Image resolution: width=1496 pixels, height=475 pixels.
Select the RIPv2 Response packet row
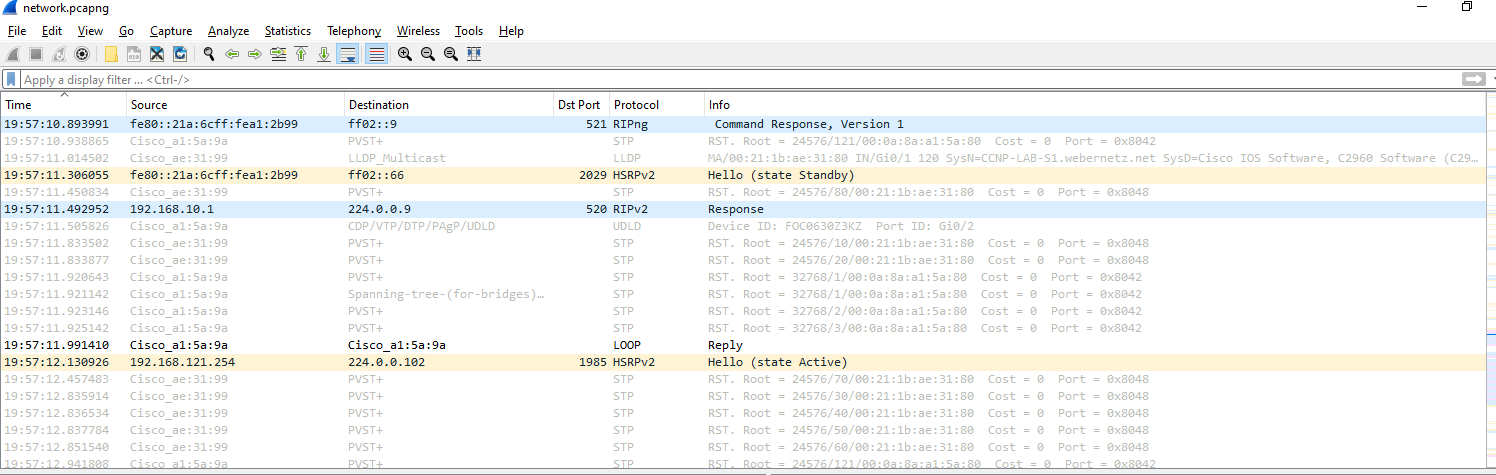pyautogui.click(x=400, y=209)
